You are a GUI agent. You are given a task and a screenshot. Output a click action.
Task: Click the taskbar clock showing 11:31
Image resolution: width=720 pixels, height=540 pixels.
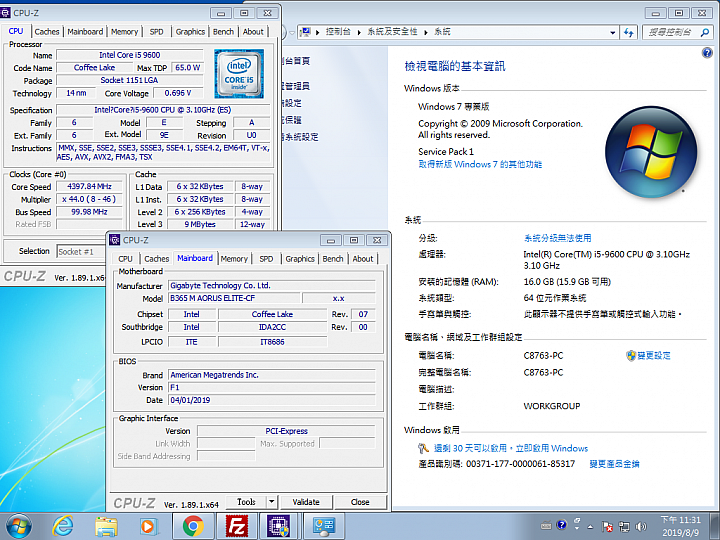click(681, 526)
